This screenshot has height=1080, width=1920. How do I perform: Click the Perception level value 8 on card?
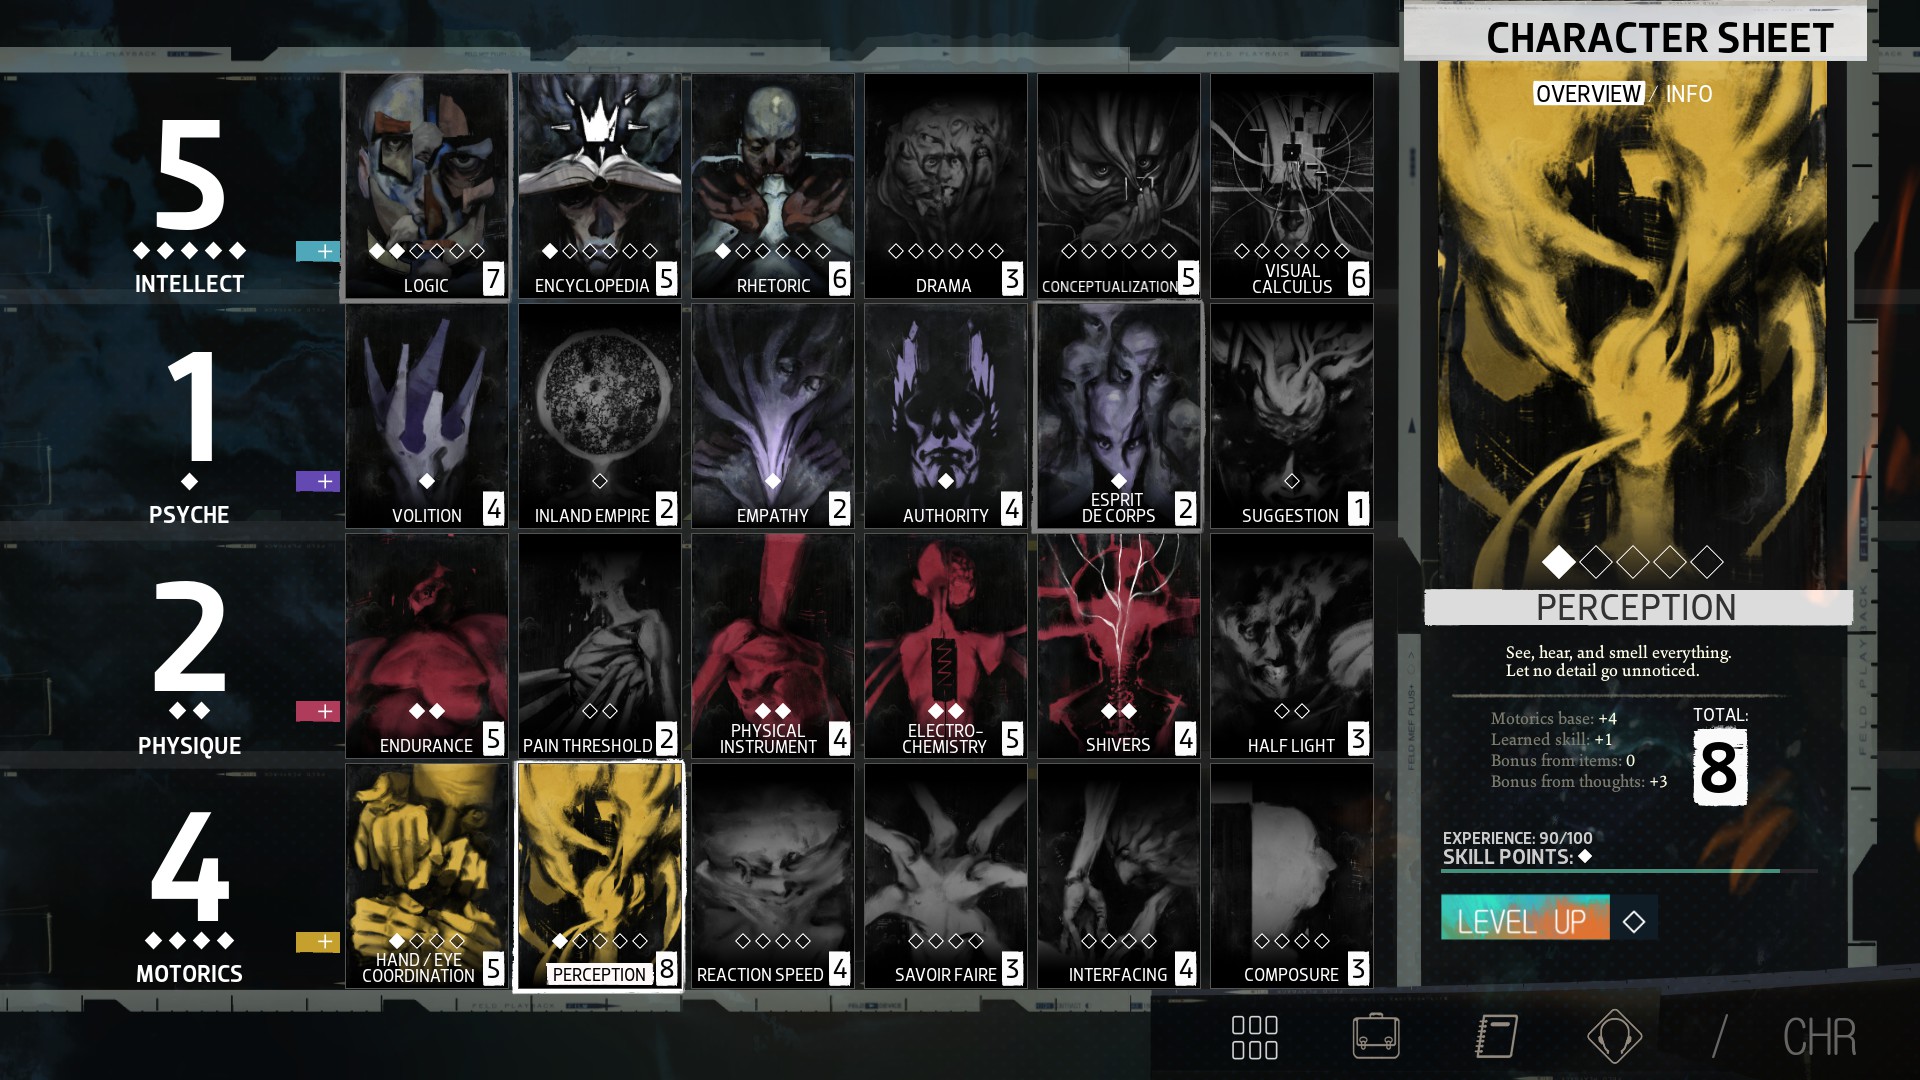click(666, 969)
